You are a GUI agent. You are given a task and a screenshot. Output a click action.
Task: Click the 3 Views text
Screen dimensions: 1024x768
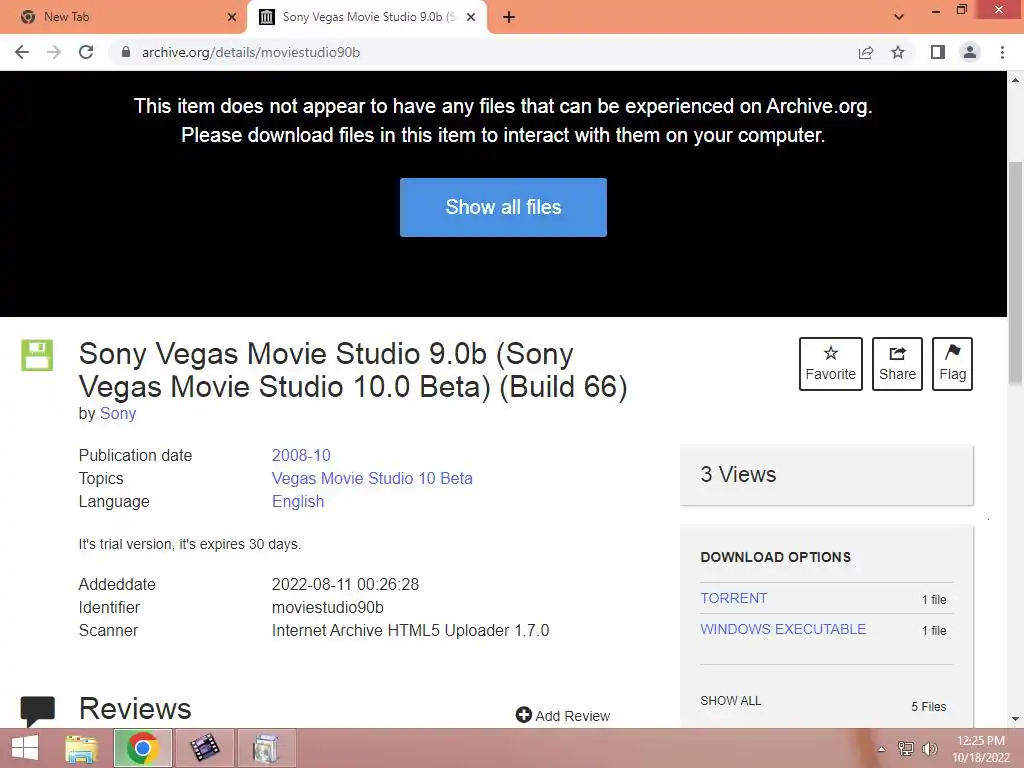738,474
